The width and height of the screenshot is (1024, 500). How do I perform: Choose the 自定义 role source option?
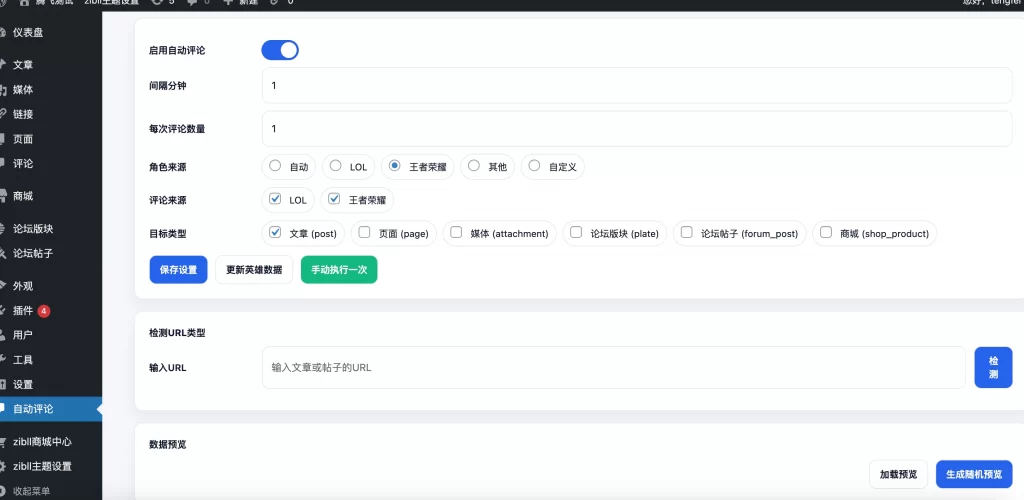click(535, 166)
